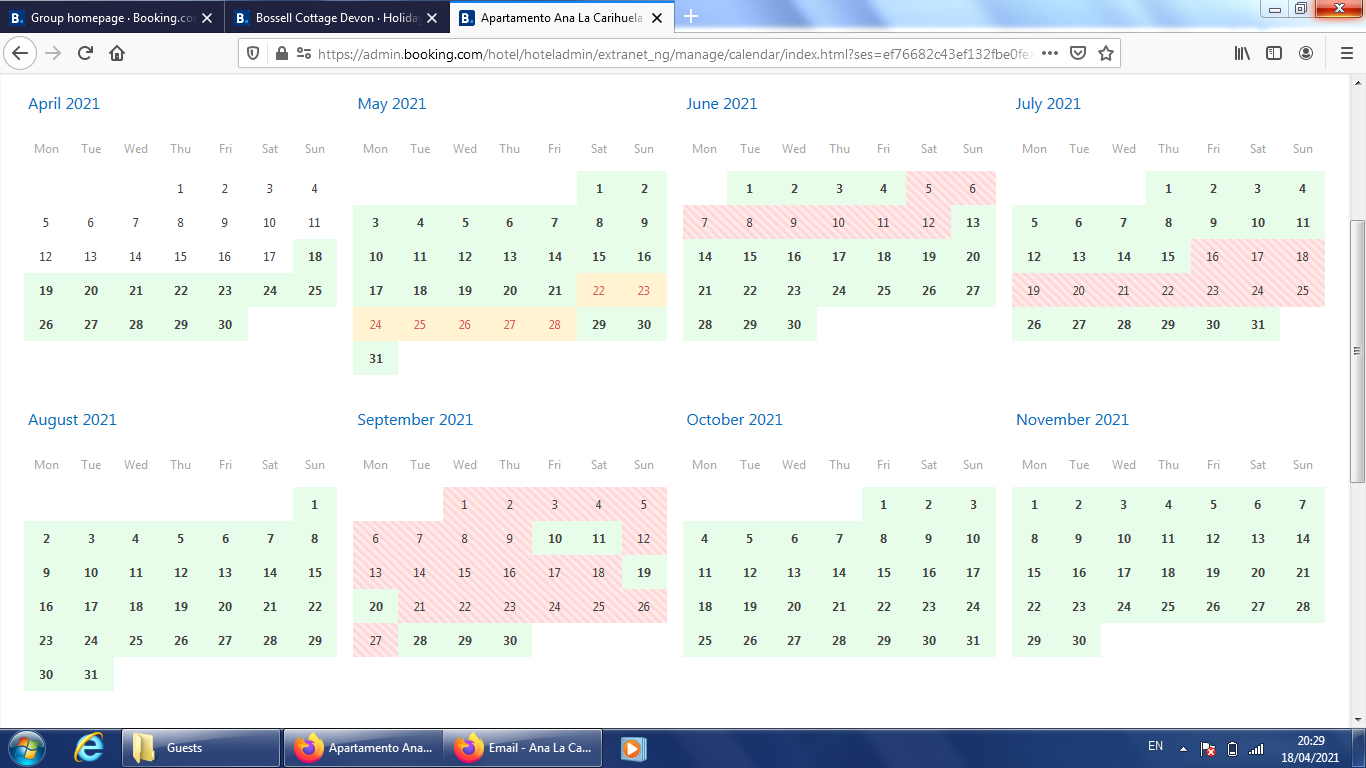Switch to Bossell Cottage Devon tab
The width and height of the screenshot is (1366, 768).
click(x=335, y=18)
